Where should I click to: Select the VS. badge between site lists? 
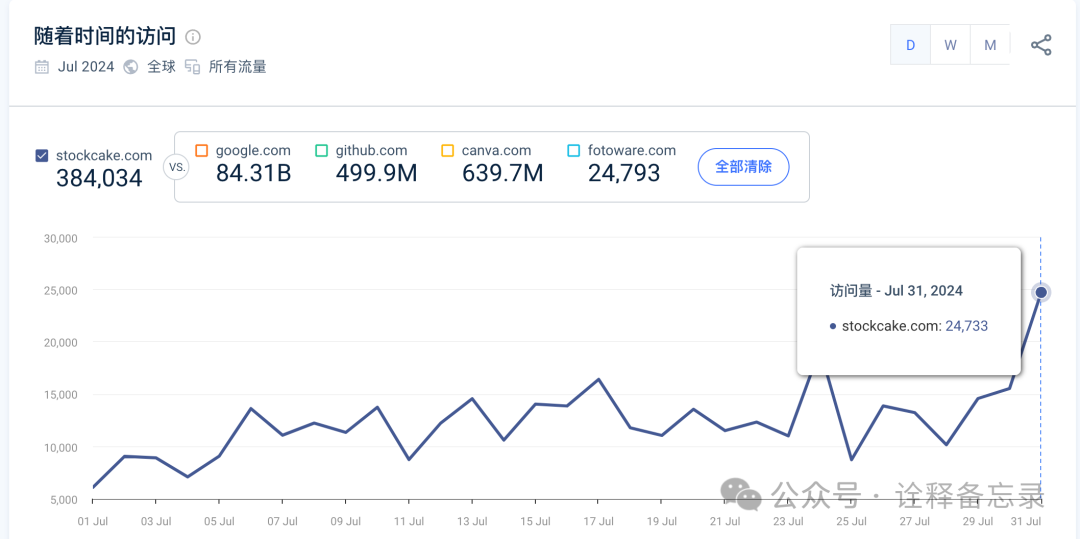(176, 167)
